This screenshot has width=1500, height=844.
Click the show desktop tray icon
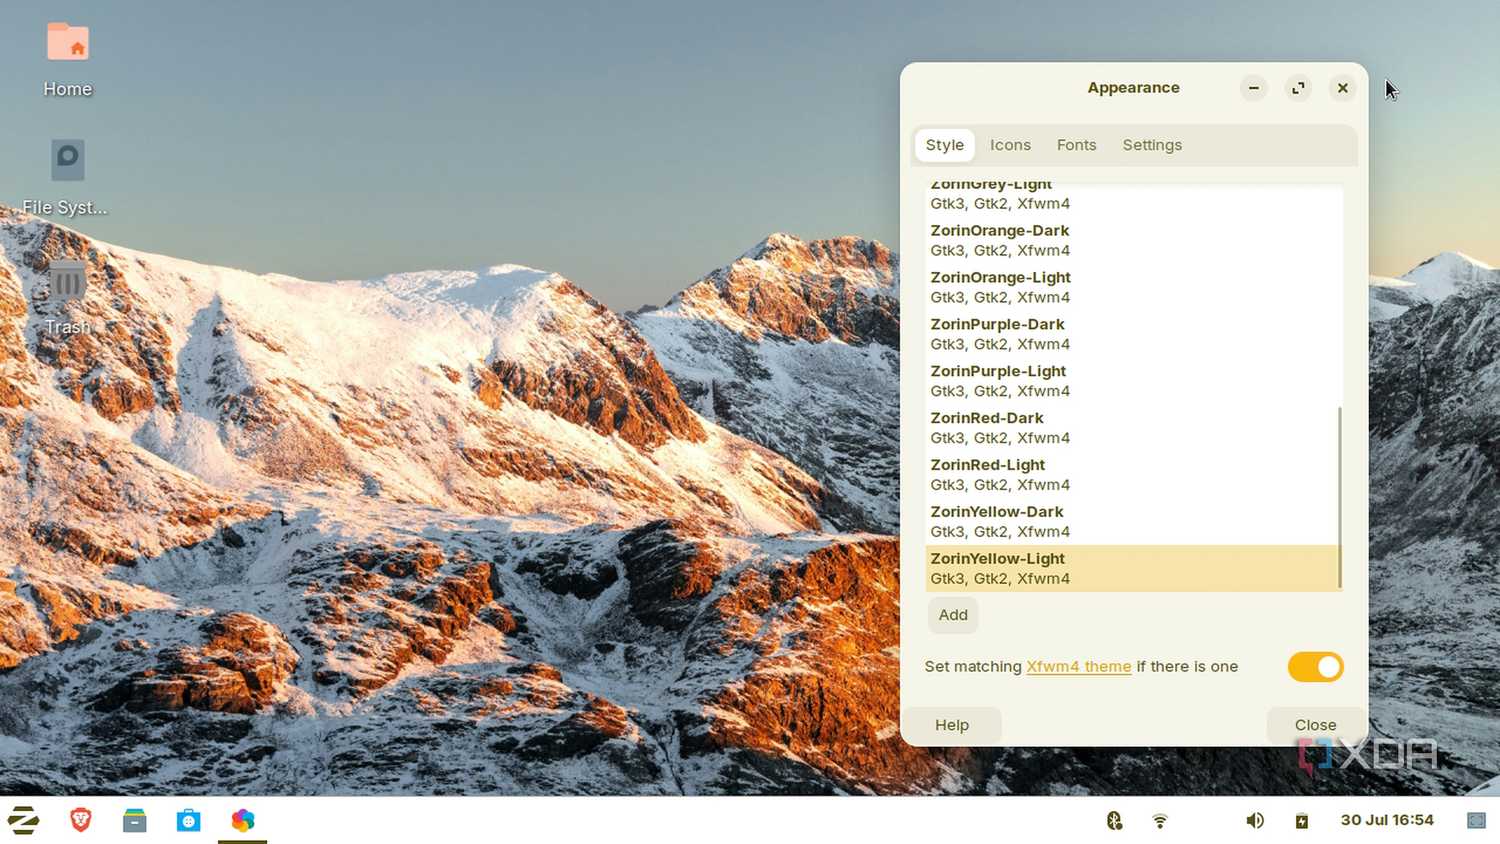point(1476,821)
